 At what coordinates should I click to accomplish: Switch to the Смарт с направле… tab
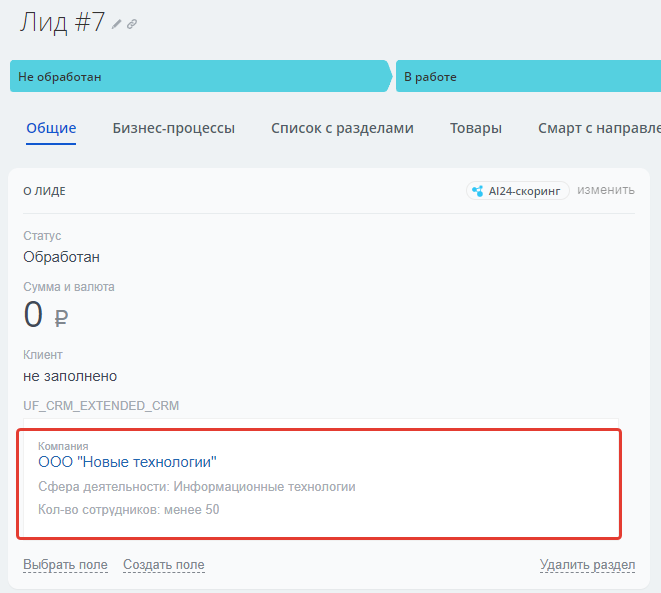pos(598,128)
